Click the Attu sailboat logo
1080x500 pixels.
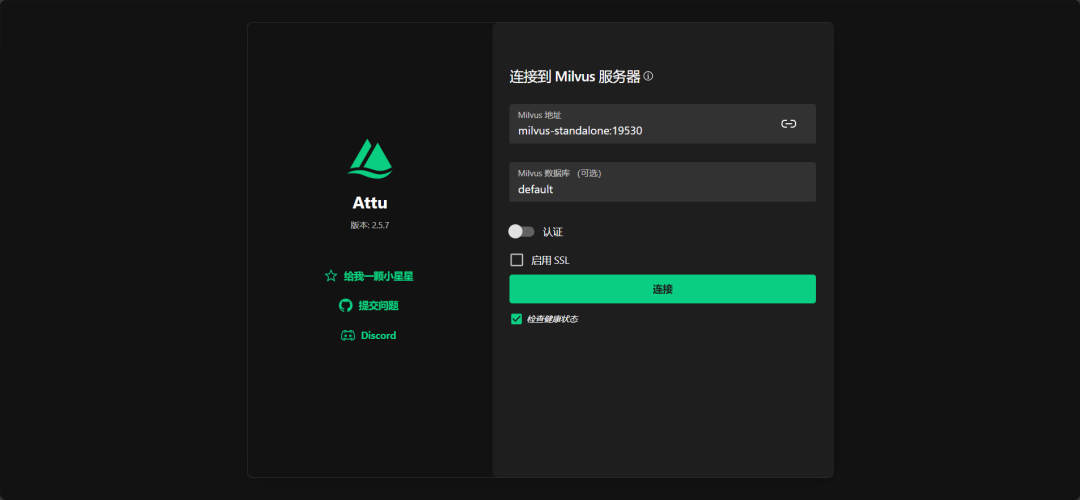[x=370, y=158]
